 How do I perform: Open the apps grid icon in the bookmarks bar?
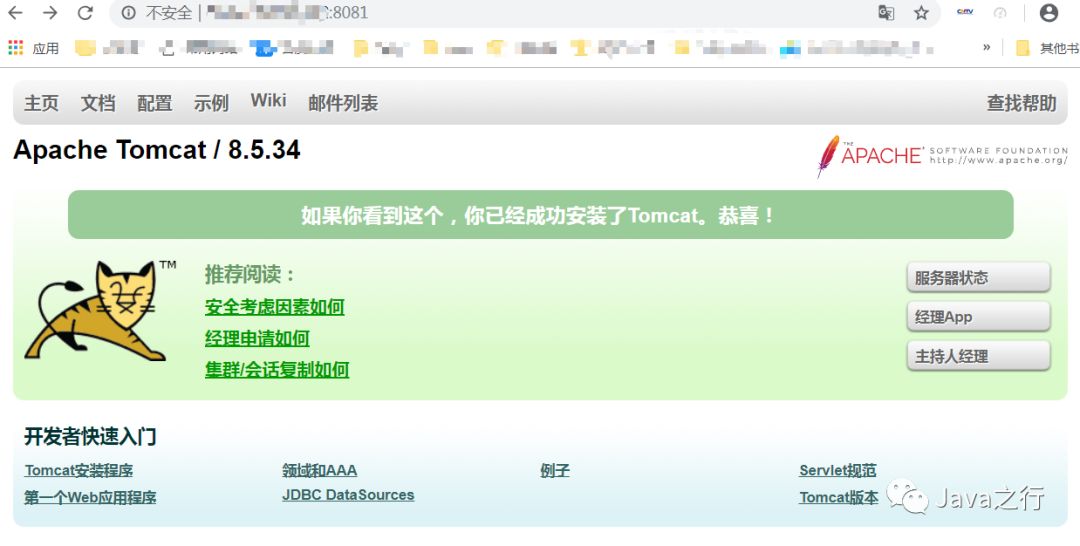pyautogui.click(x=15, y=48)
